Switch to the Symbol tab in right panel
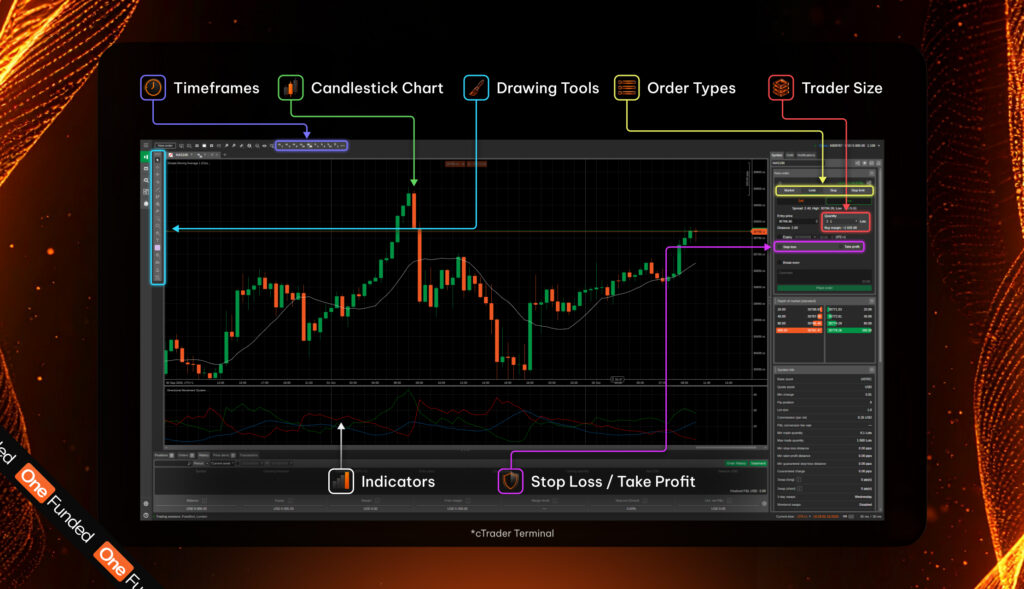Screen dimensions: 1024x589 pos(777,155)
